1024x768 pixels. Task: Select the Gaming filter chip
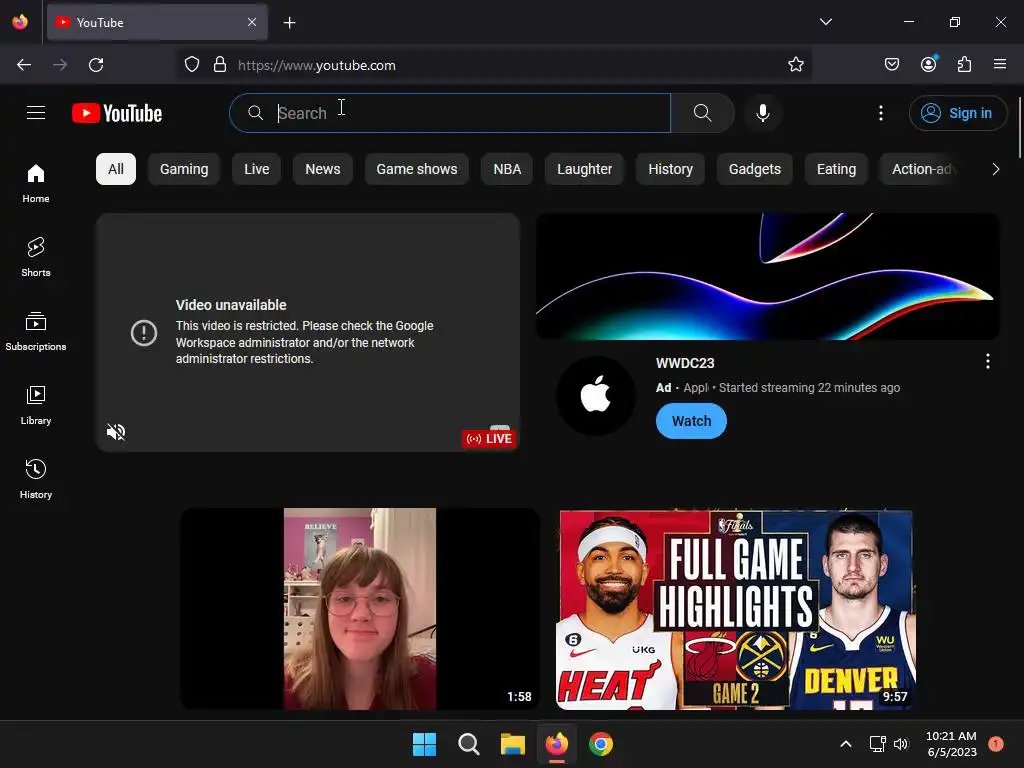184,169
